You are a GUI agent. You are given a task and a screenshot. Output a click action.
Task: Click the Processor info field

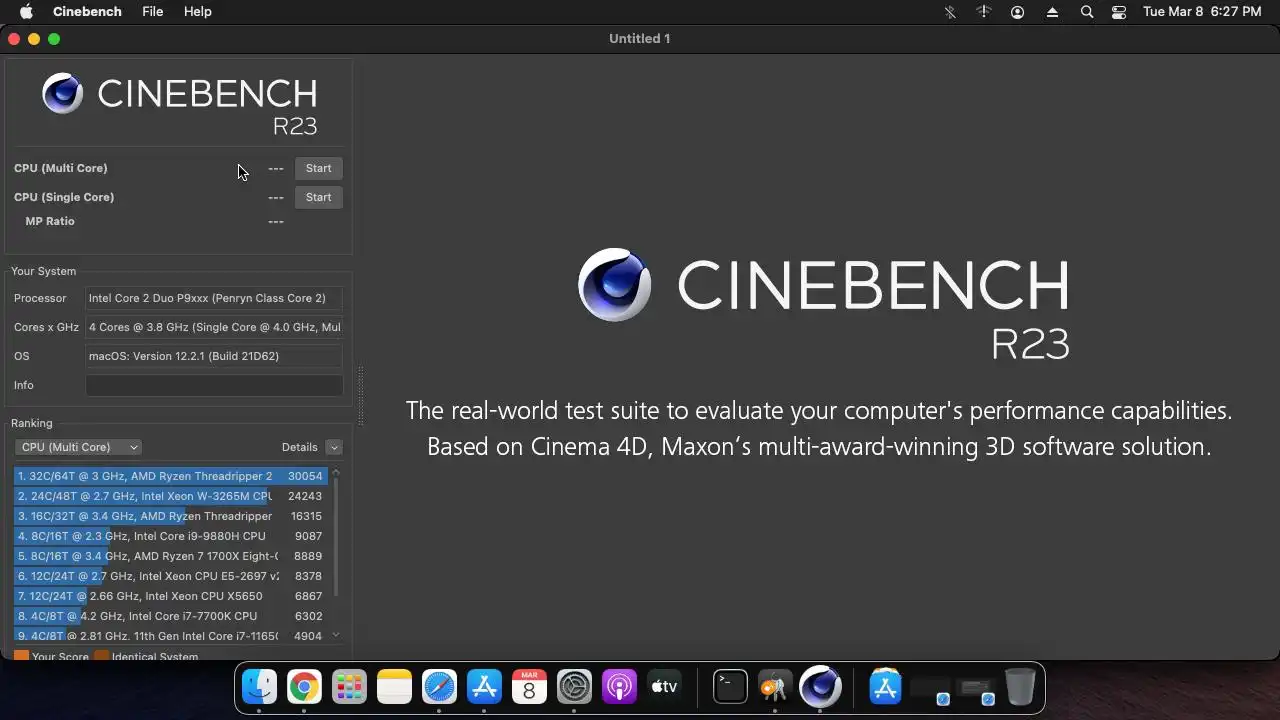pyautogui.click(x=214, y=298)
